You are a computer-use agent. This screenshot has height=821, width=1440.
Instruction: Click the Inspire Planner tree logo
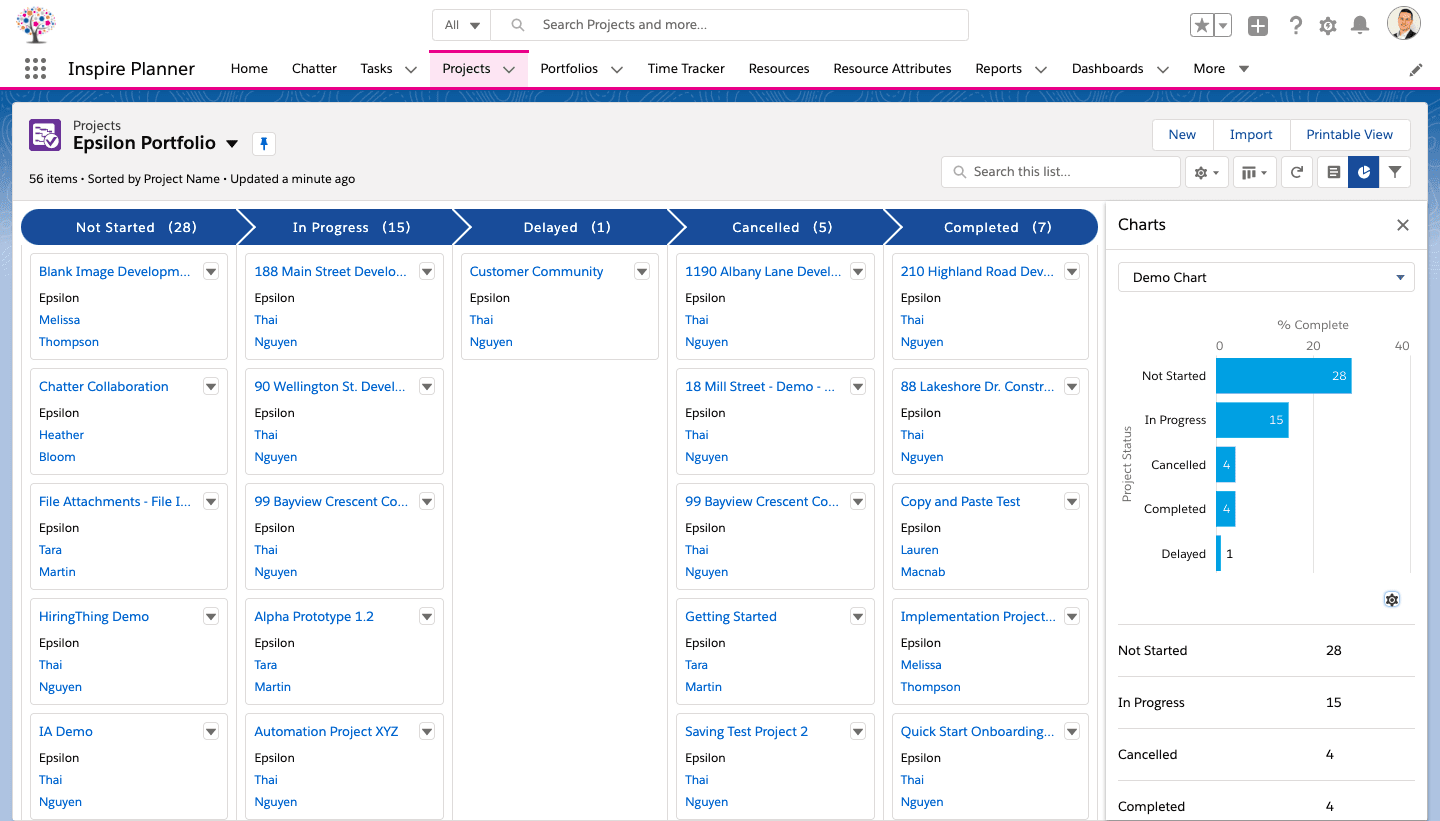point(36,24)
